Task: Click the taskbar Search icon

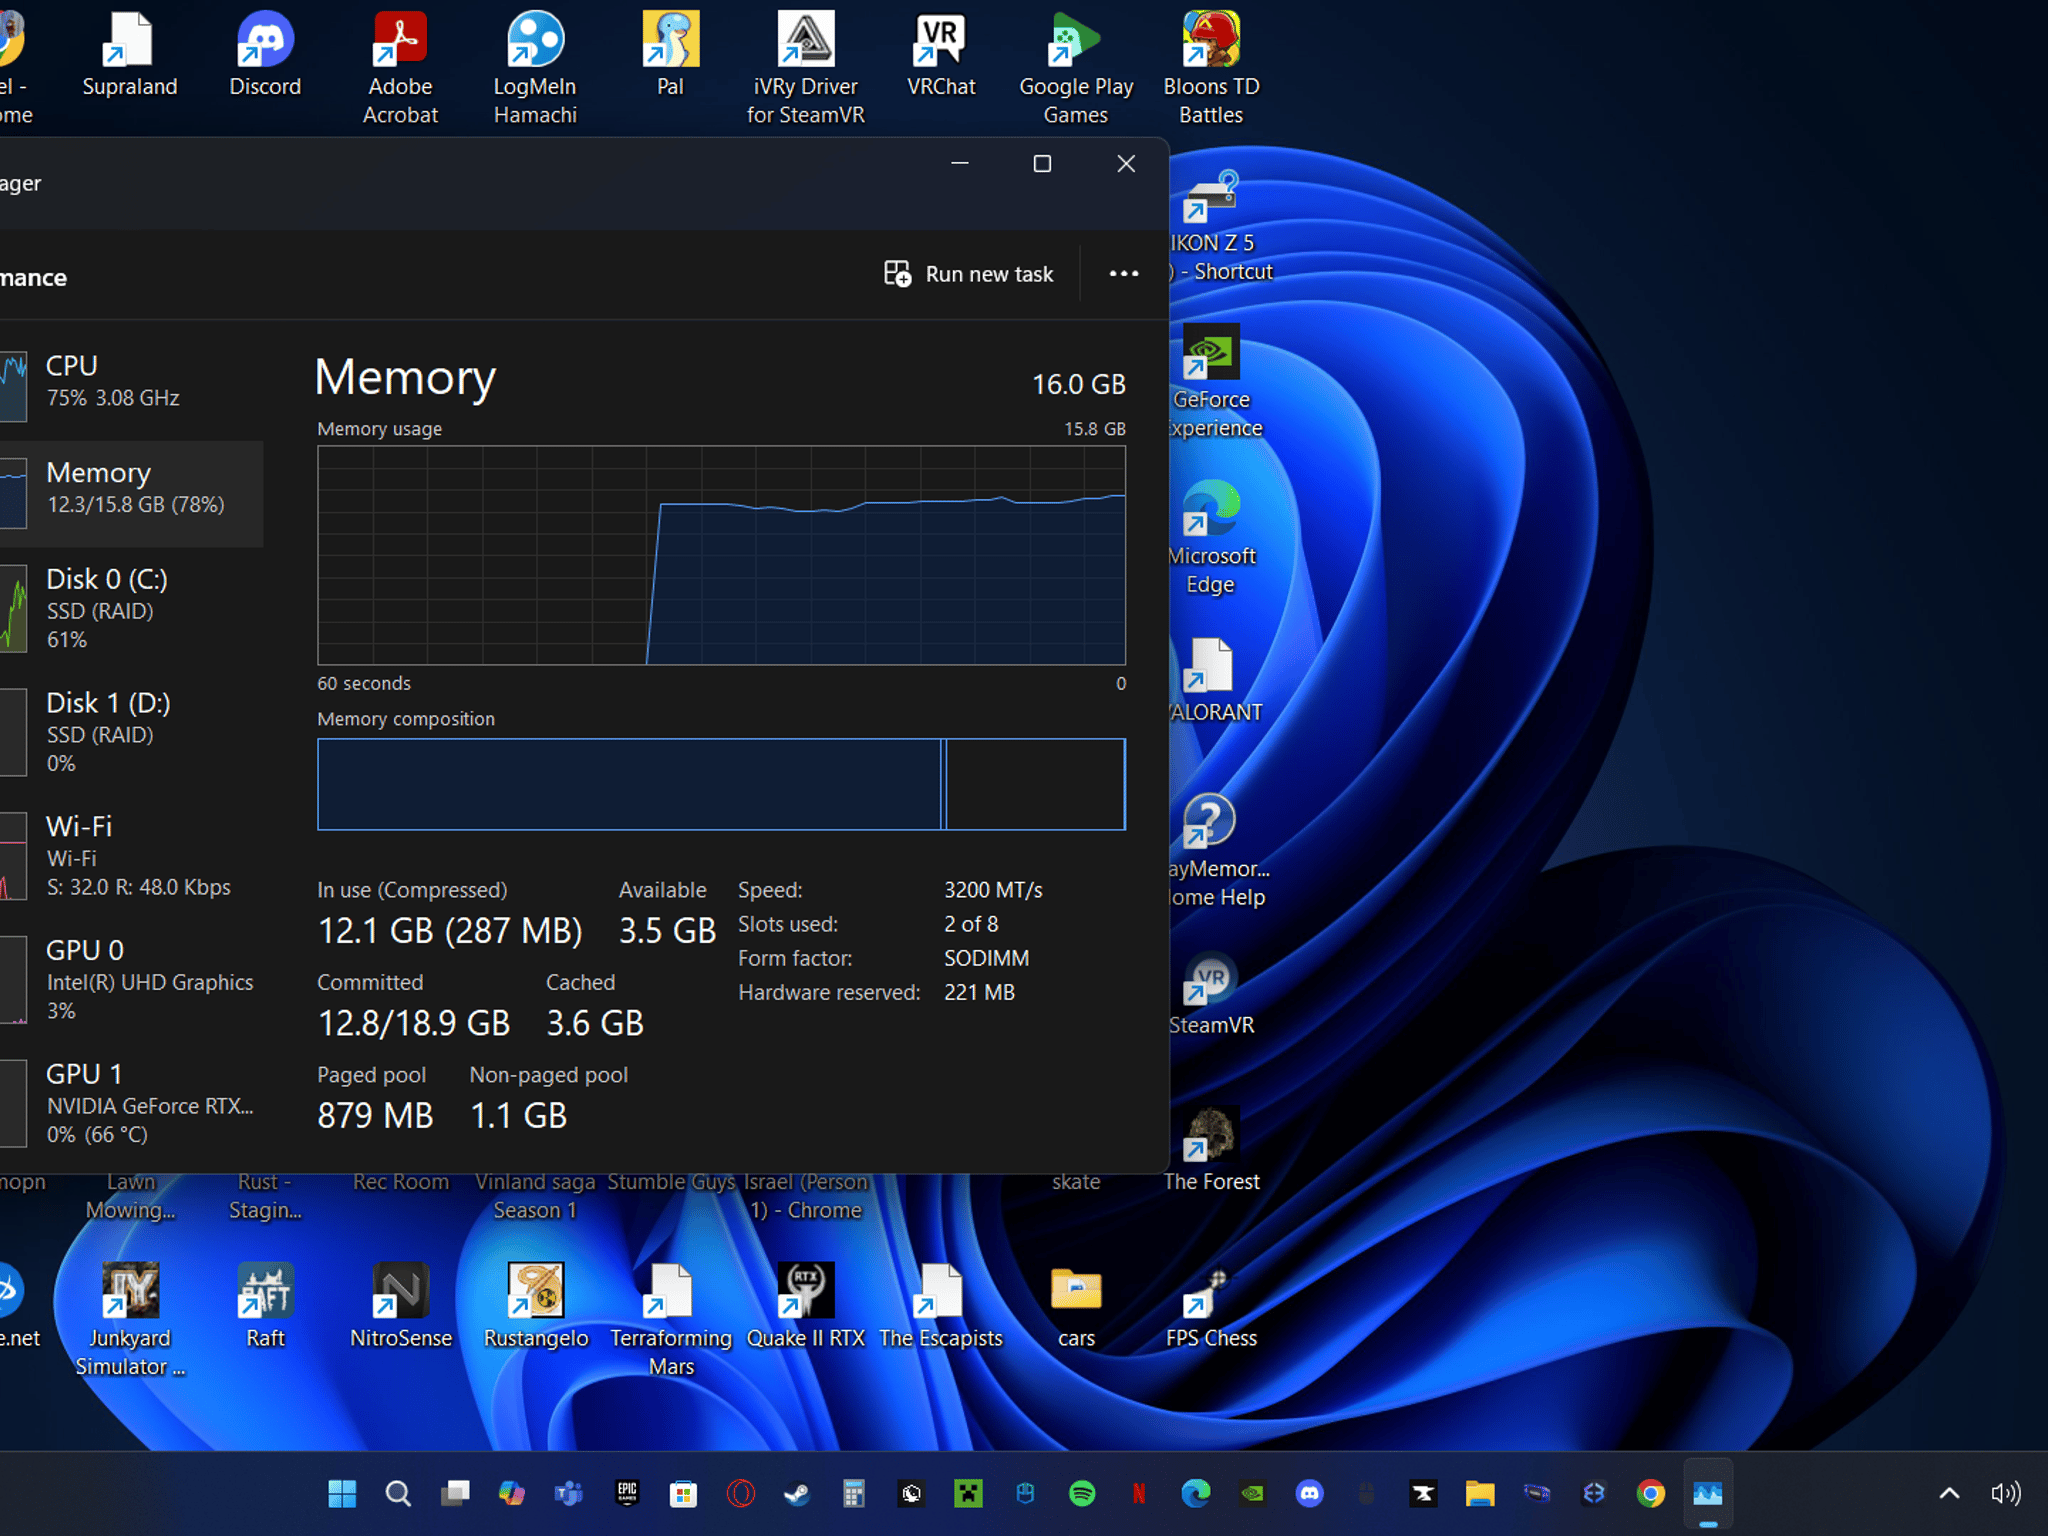Action: pos(398,1493)
